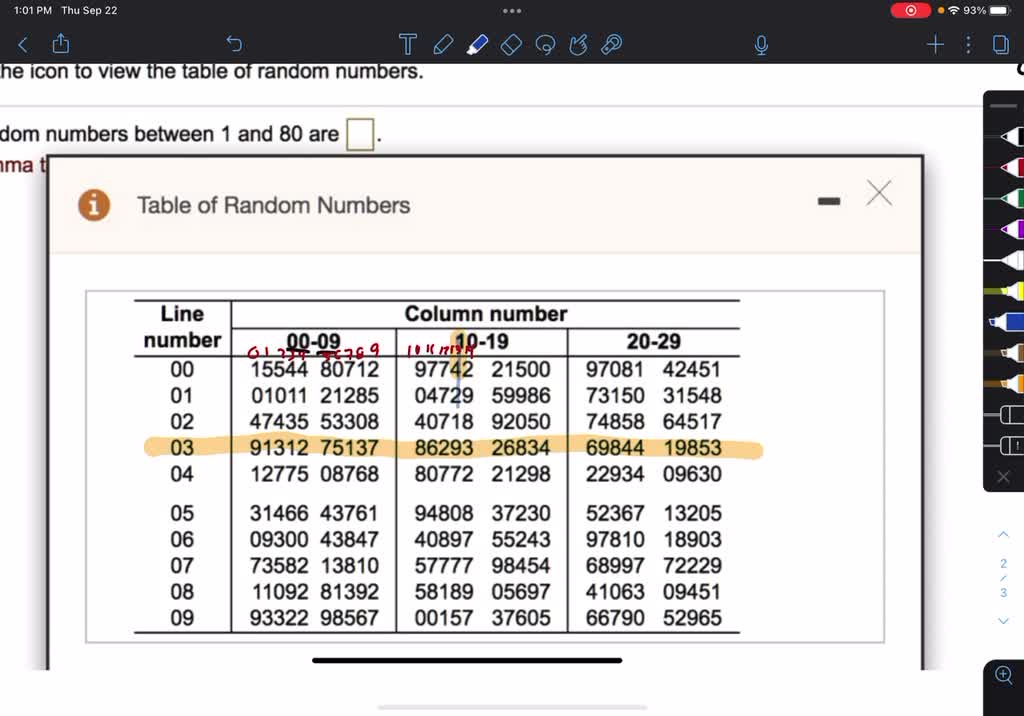Select the Pencil drawing tool
Viewport: 1024px width, 716px height.
[x=443, y=44]
